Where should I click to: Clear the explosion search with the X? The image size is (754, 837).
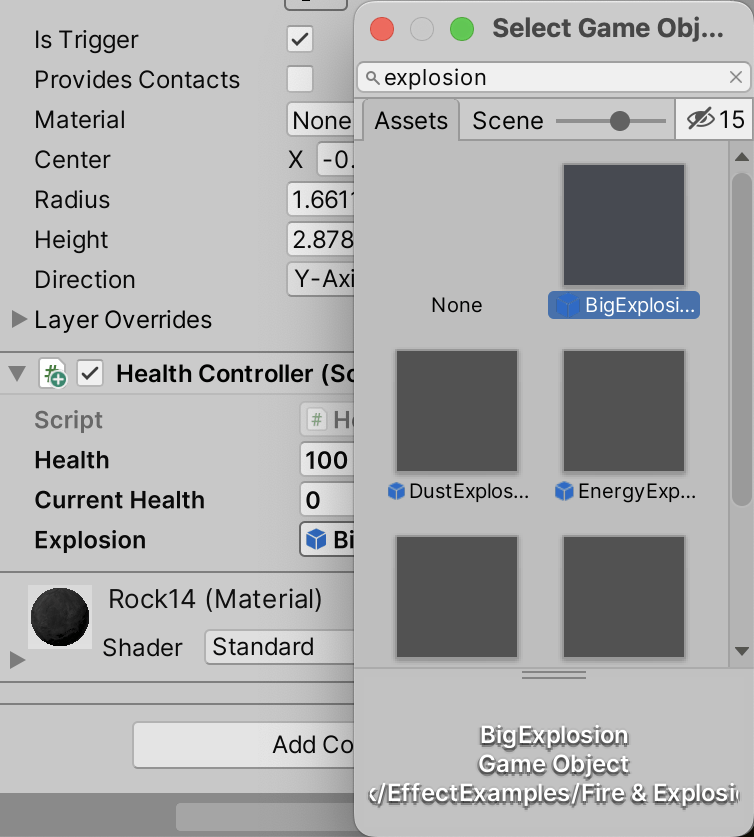click(x=735, y=77)
